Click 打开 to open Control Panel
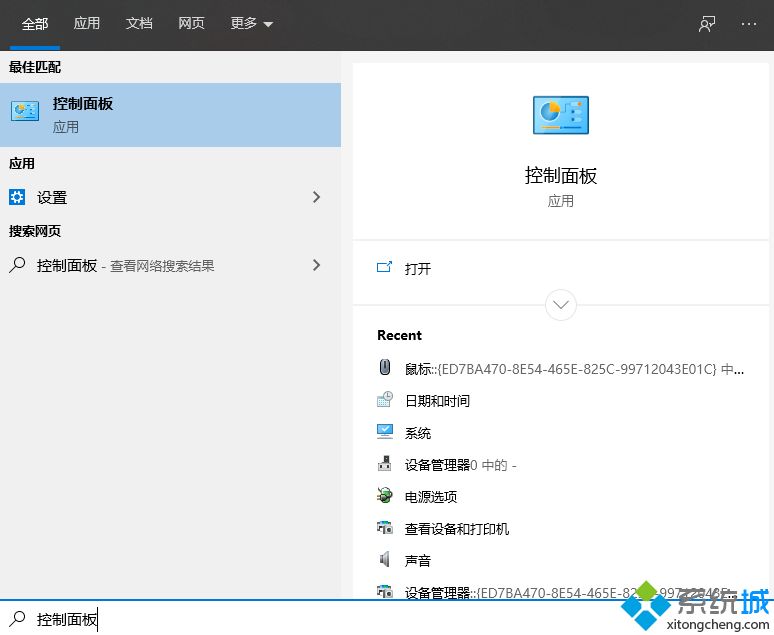This screenshot has height=635, width=774. click(418, 269)
